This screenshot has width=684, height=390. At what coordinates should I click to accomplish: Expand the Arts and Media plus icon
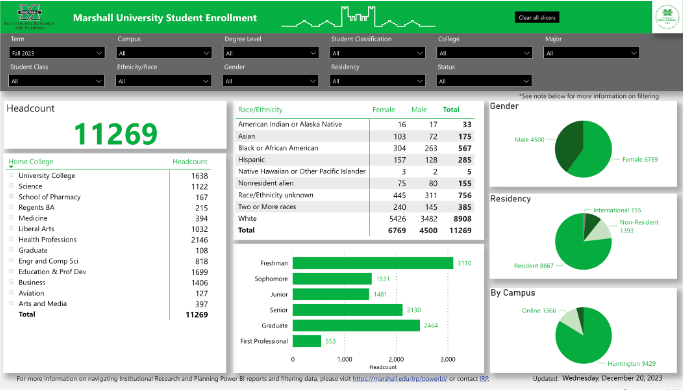[11, 303]
